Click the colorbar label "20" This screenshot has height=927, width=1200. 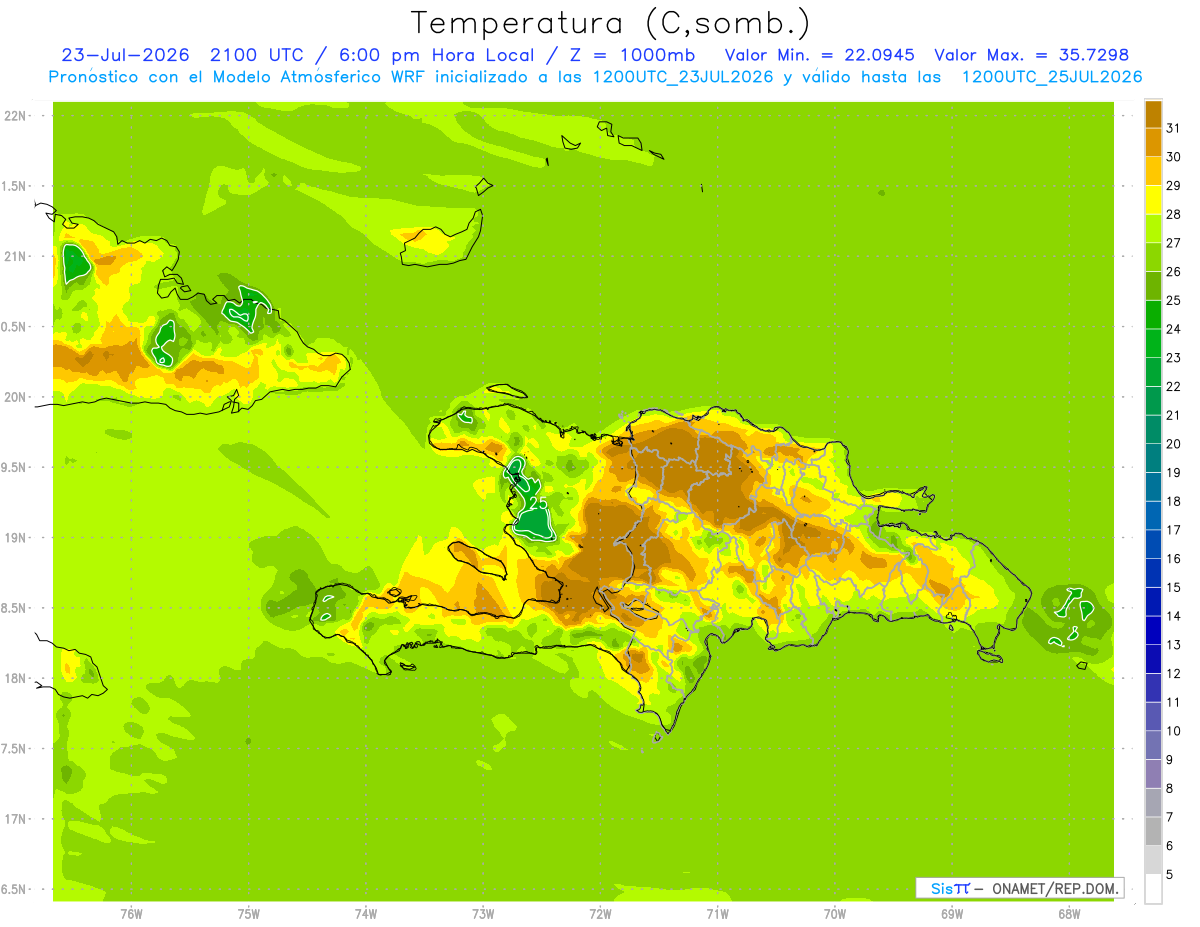point(1173,444)
